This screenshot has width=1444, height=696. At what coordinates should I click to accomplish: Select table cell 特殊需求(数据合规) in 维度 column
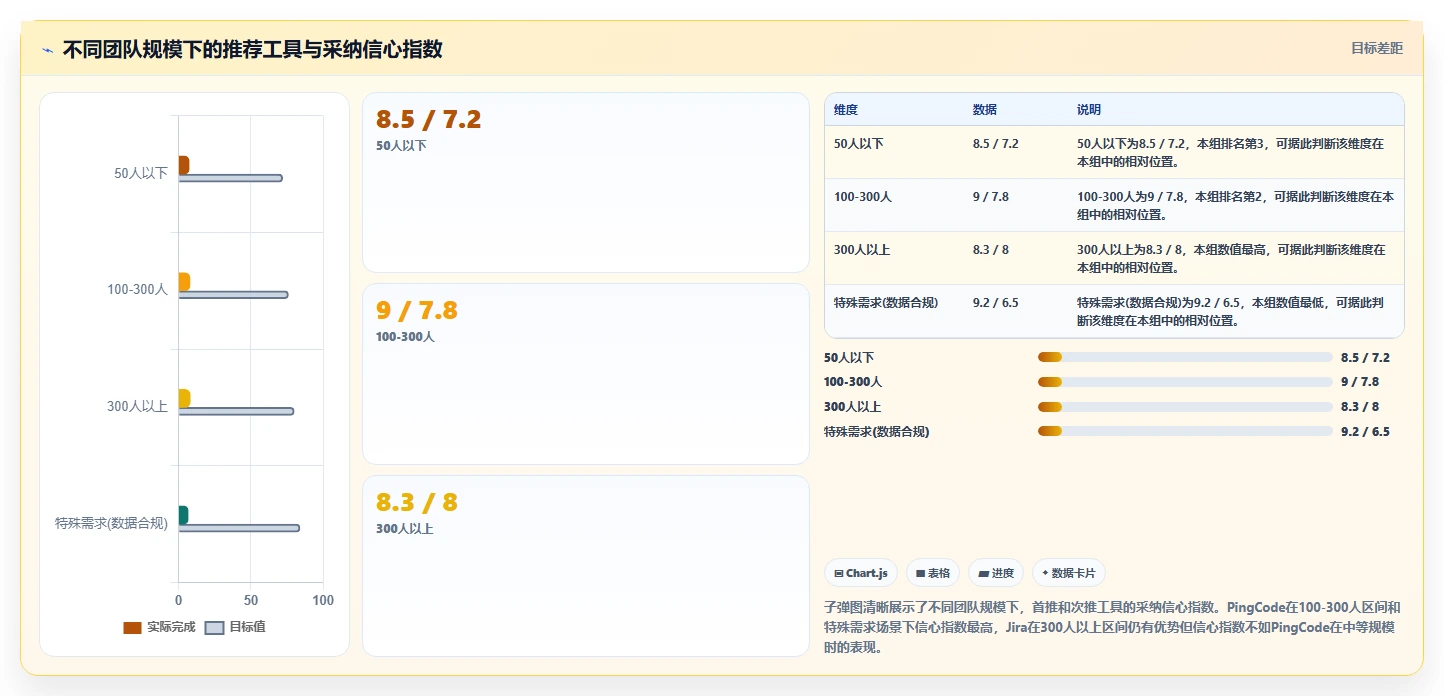pos(886,302)
